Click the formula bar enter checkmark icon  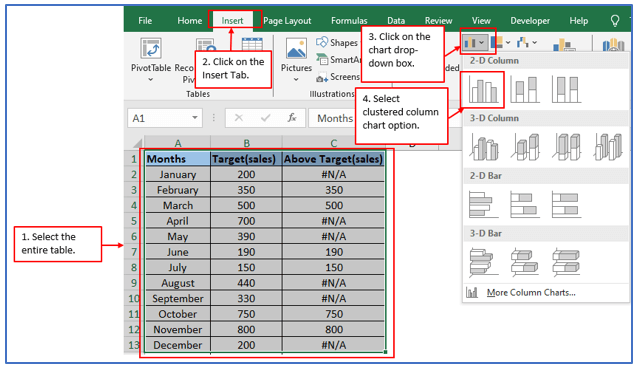coord(266,118)
